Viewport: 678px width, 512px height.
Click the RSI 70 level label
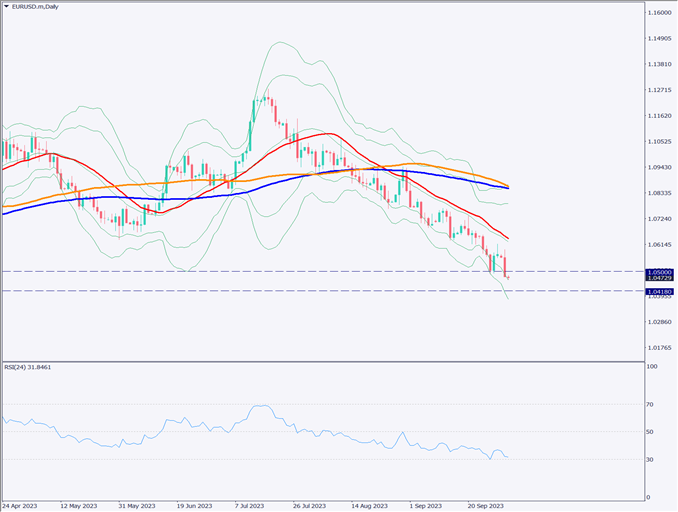click(650, 405)
